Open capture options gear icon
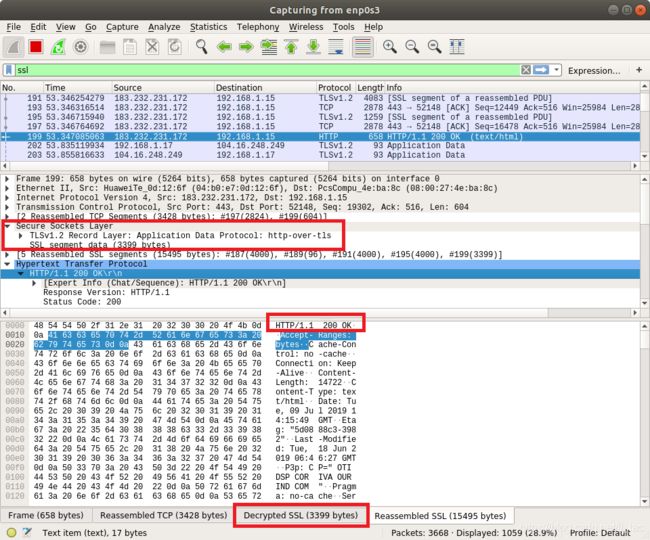 80,47
